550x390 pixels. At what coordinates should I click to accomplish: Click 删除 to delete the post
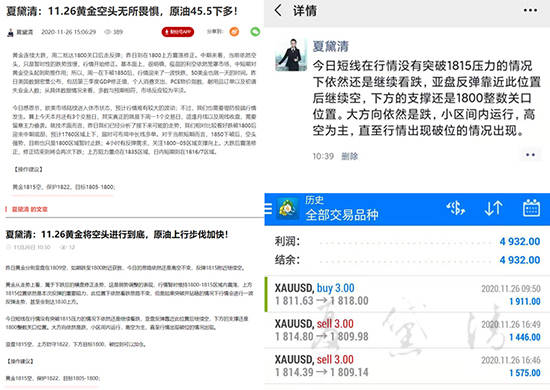[x=349, y=156]
